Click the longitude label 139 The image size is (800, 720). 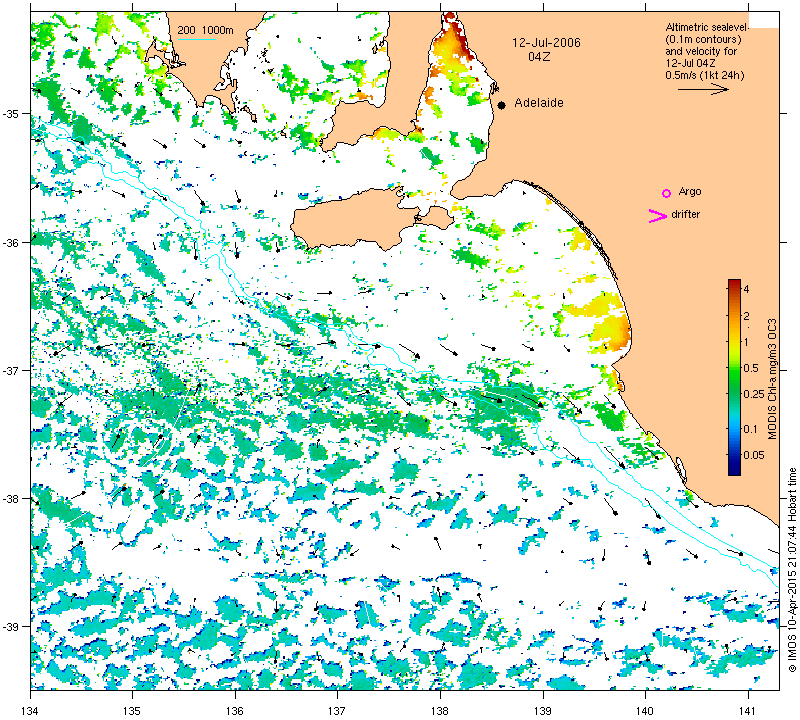click(543, 710)
